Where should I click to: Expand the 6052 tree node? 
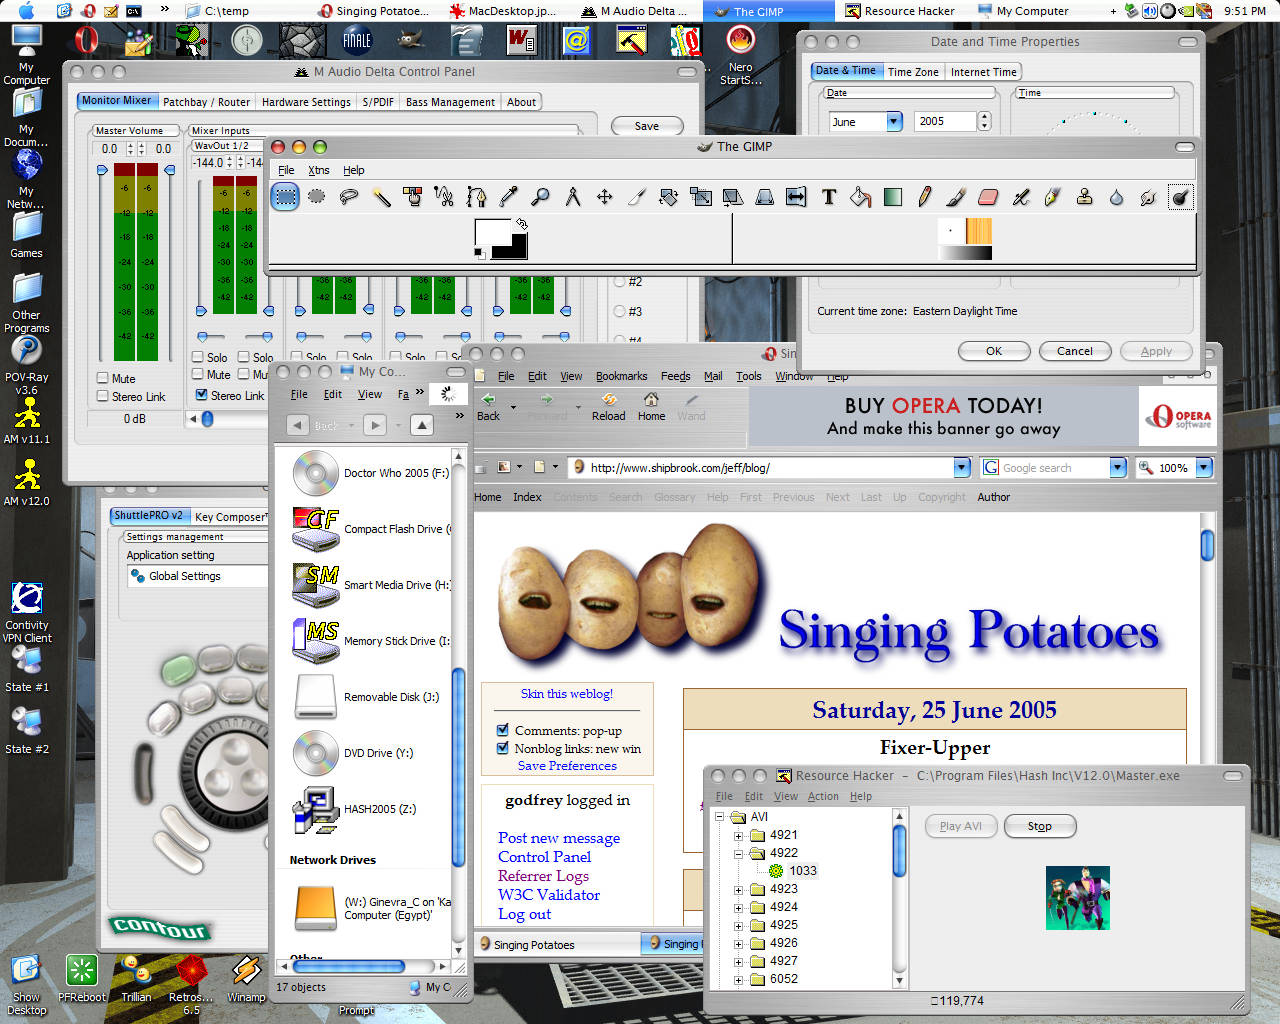tap(738, 979)
